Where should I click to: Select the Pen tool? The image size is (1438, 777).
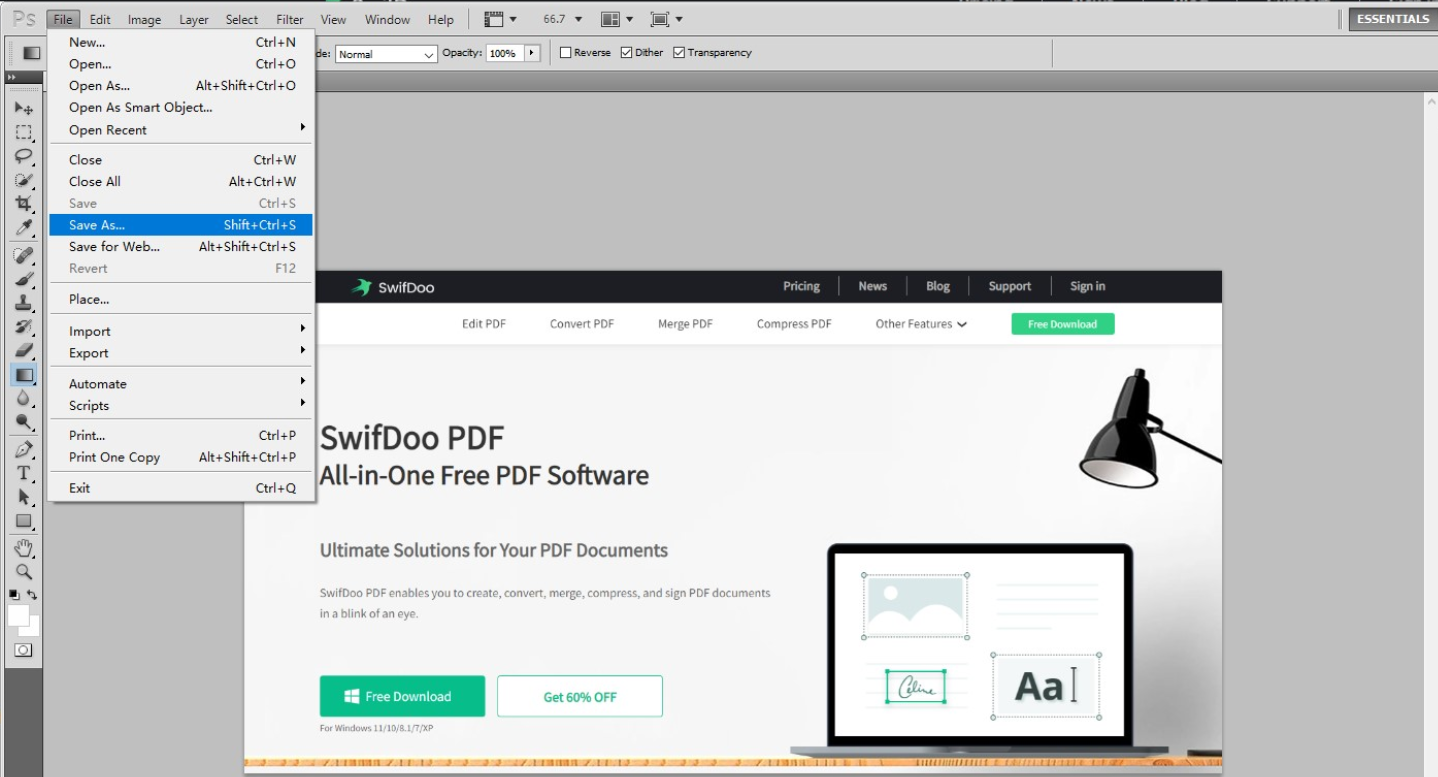[x=24, y=450]
